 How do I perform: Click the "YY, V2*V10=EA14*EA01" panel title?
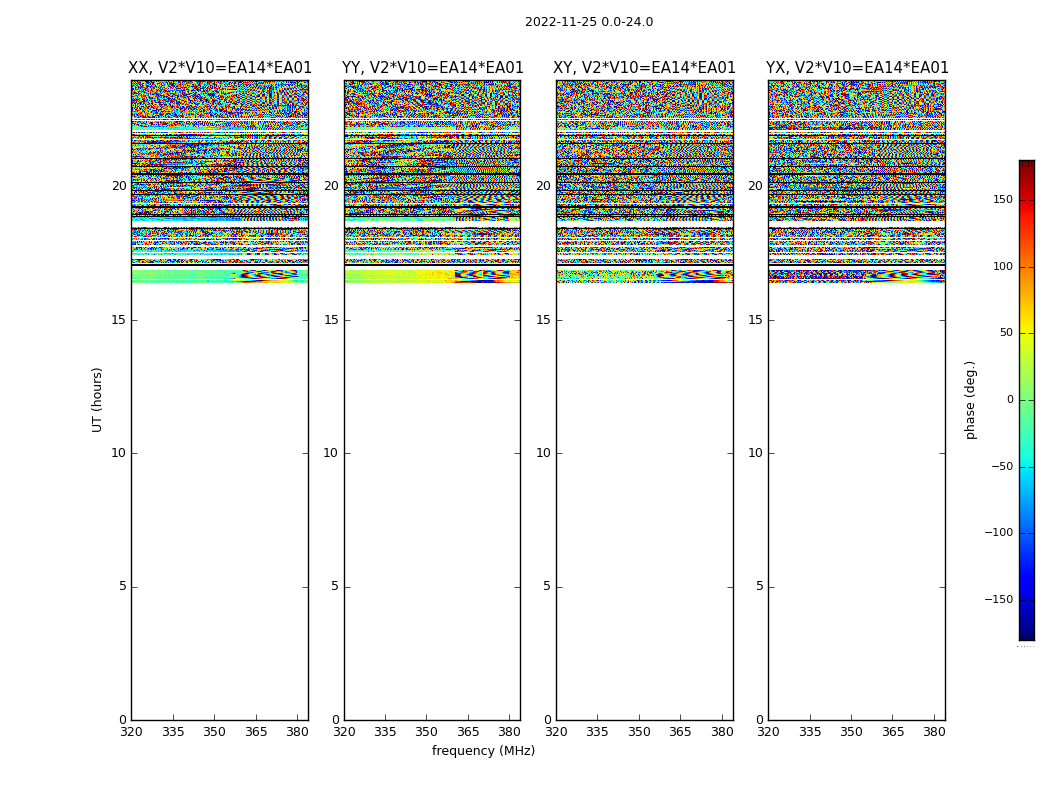(x=433, y=68)
